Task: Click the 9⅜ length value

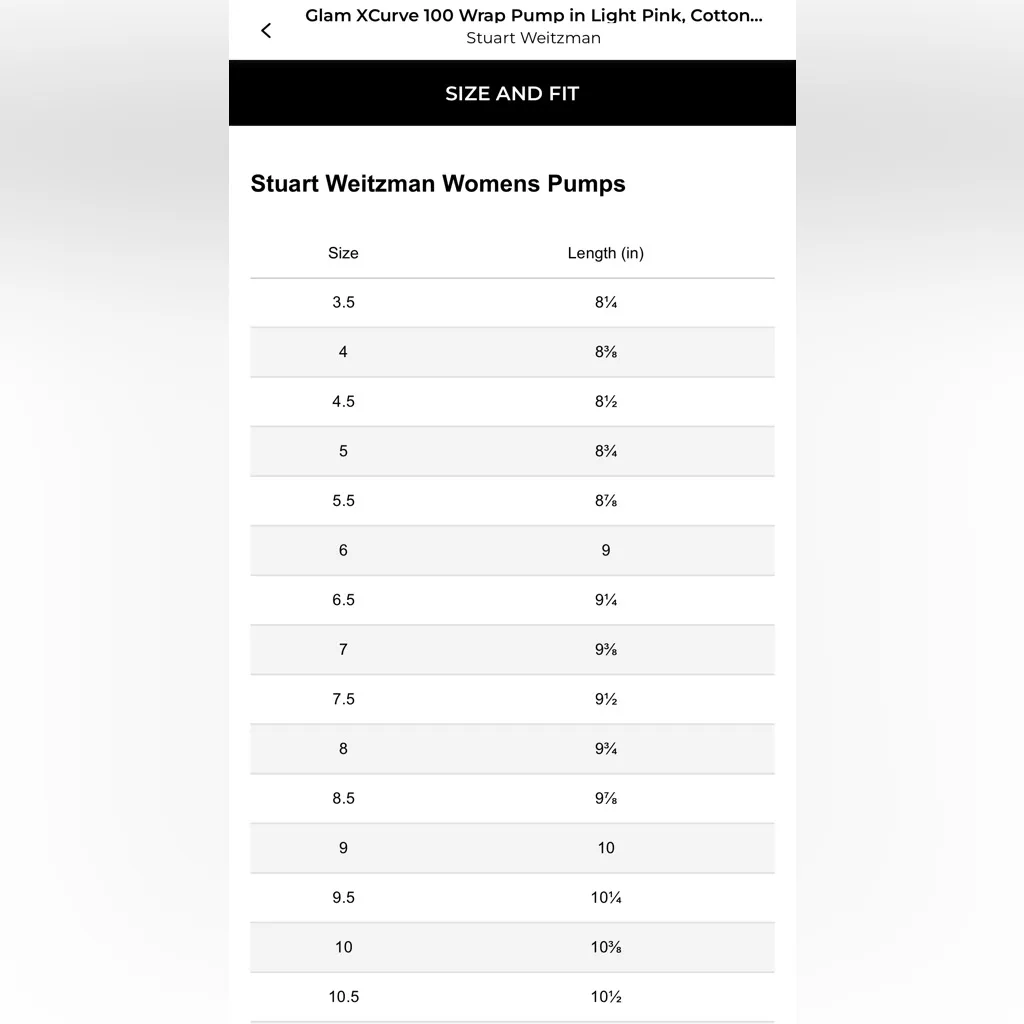Action: (605, 650)
